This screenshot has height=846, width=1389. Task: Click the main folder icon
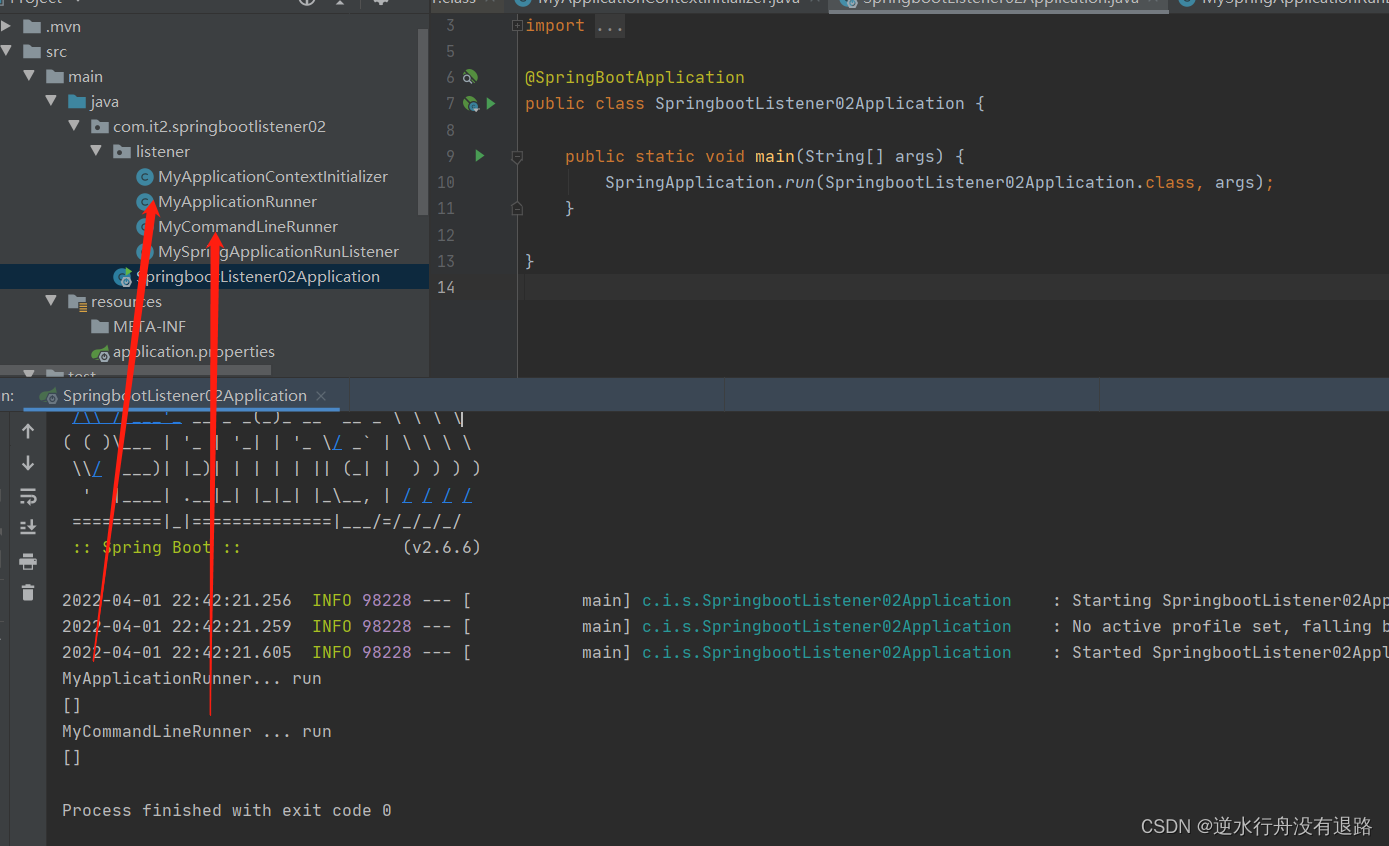[54, 76]
